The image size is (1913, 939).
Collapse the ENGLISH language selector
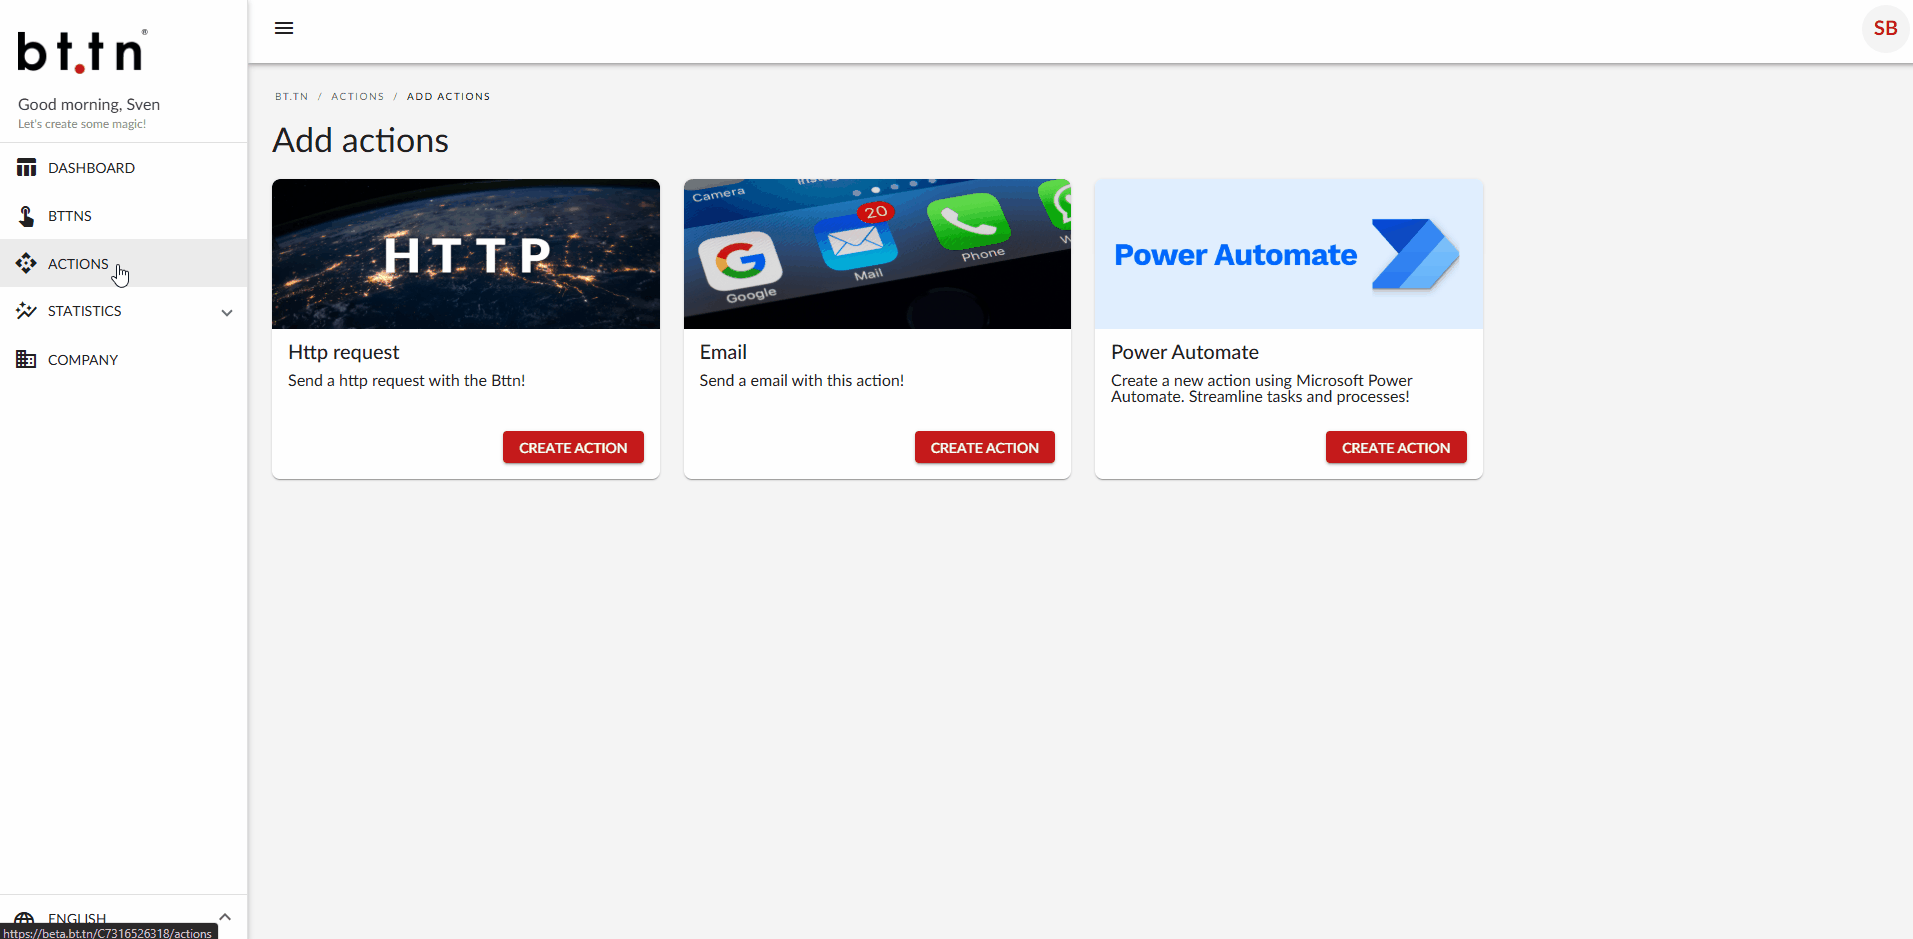(225, 916)
